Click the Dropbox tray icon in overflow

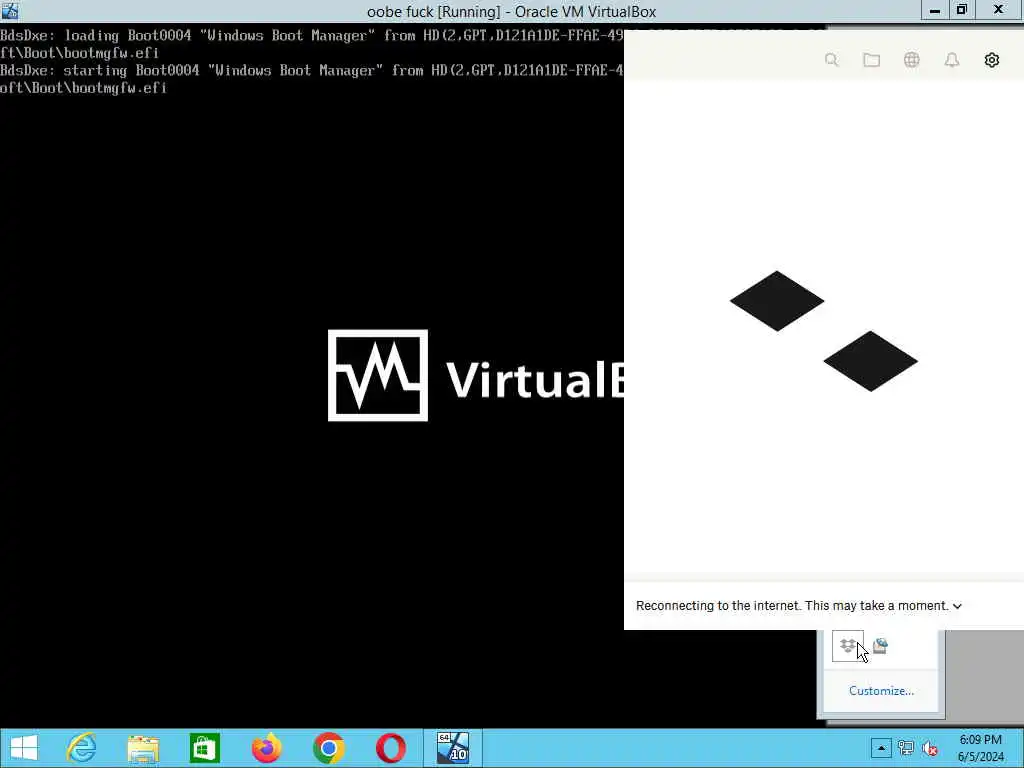pyautogui.click(x=848, y=646)
